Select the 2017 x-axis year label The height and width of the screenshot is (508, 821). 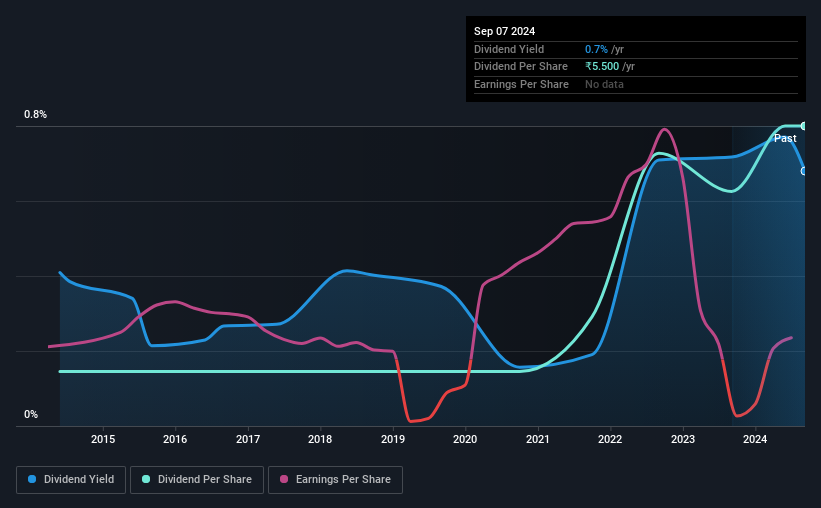click(248, 439)
